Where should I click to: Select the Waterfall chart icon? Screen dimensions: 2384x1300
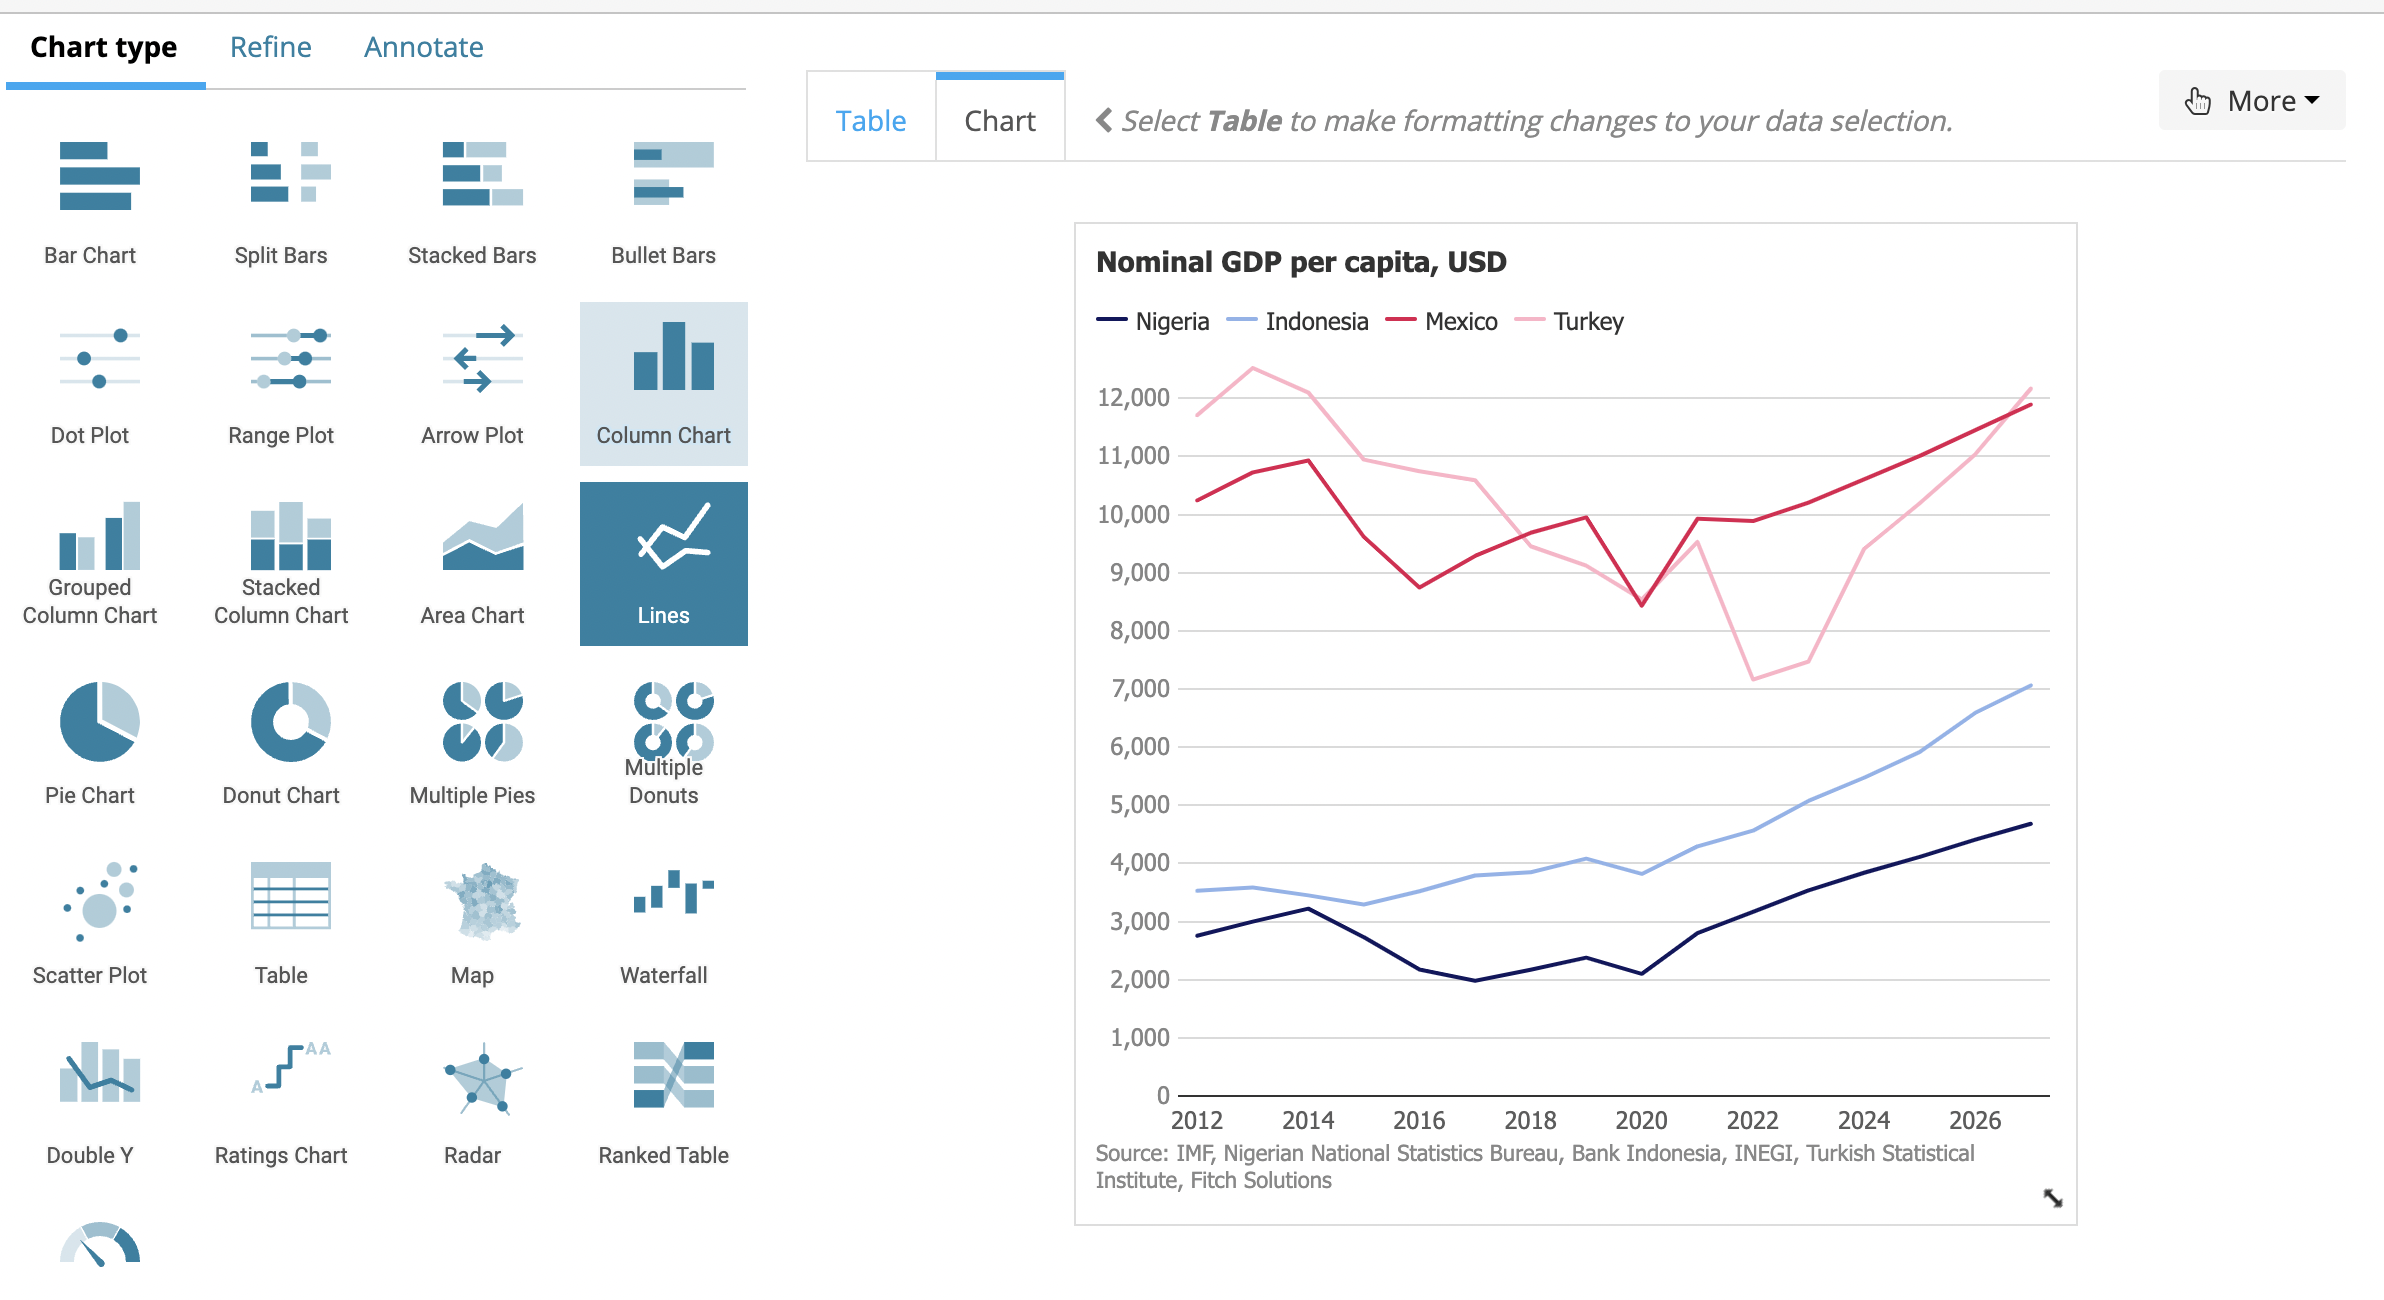[672, 893]
